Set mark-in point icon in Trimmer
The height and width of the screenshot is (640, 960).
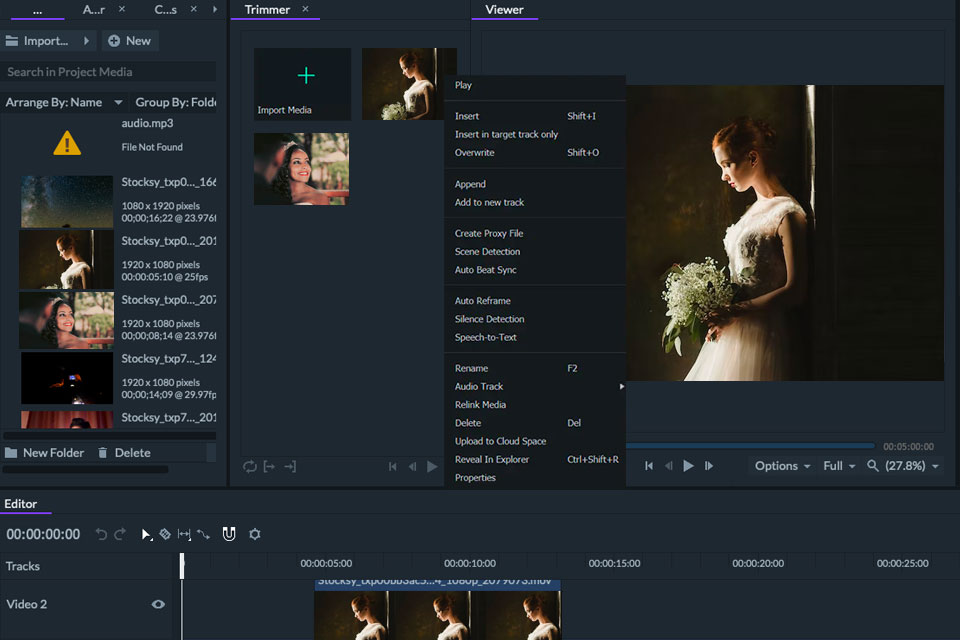tap(269, 467)
